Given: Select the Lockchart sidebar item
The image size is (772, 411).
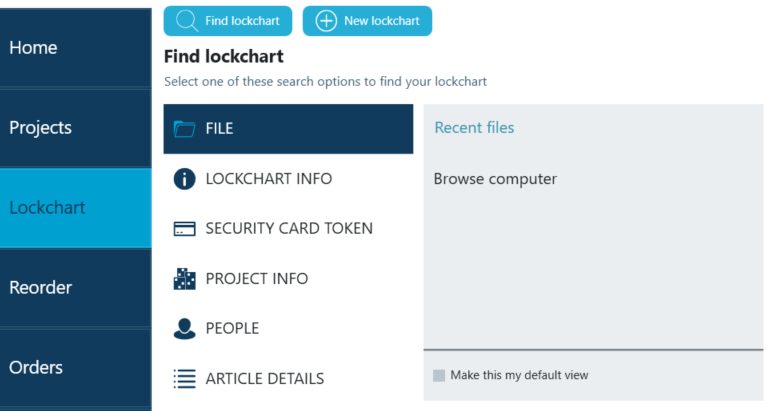Looking at the screenshot, I should 75,208.
